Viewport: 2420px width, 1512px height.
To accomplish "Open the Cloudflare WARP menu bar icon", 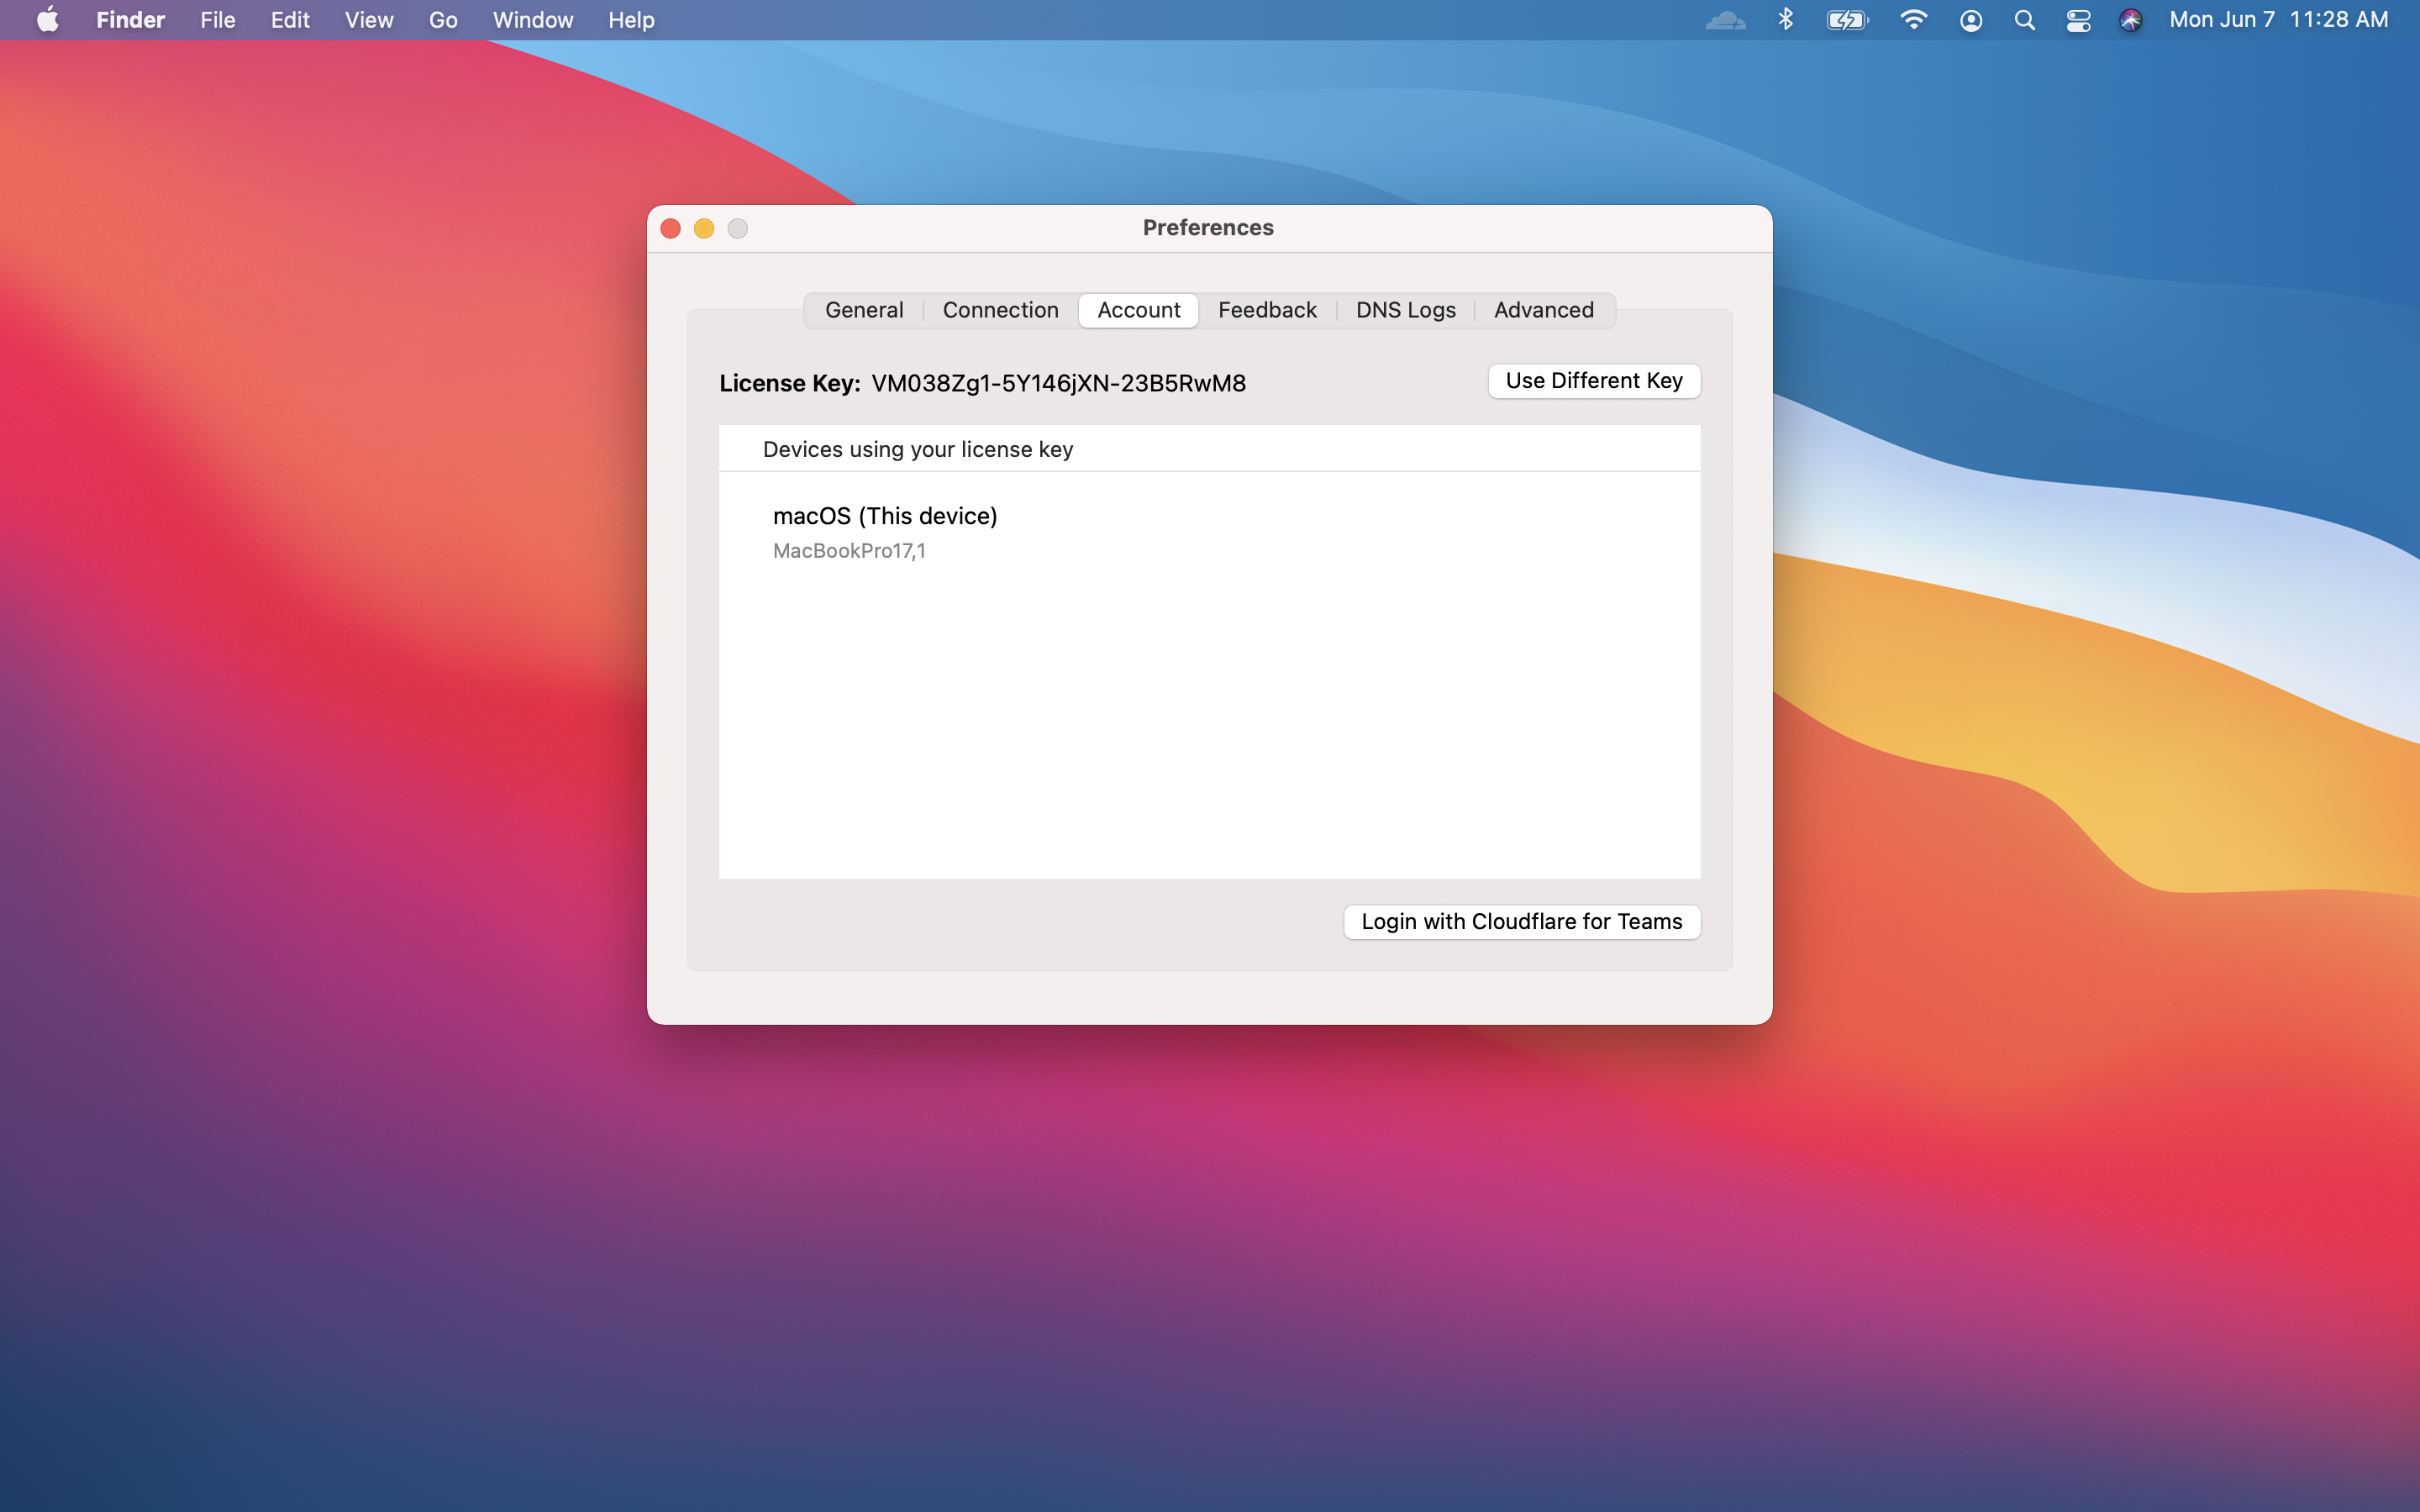I will 1725,20.
